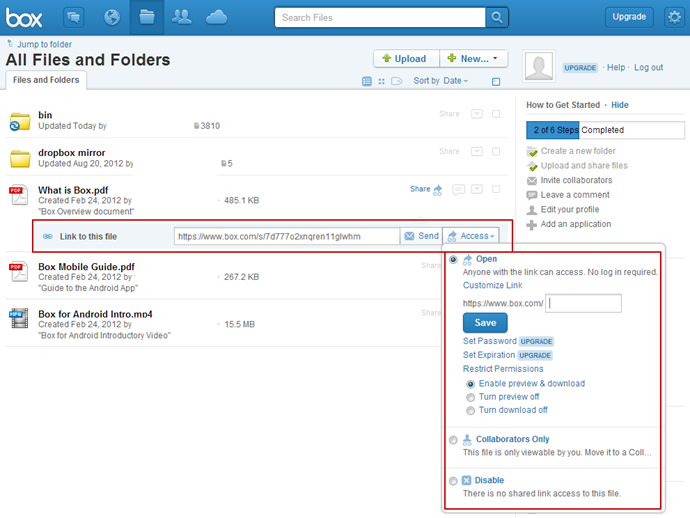The image size is (690, 518).
Task: Check the What is Box.pdf checkbox
Action: [x=496, y=189]
